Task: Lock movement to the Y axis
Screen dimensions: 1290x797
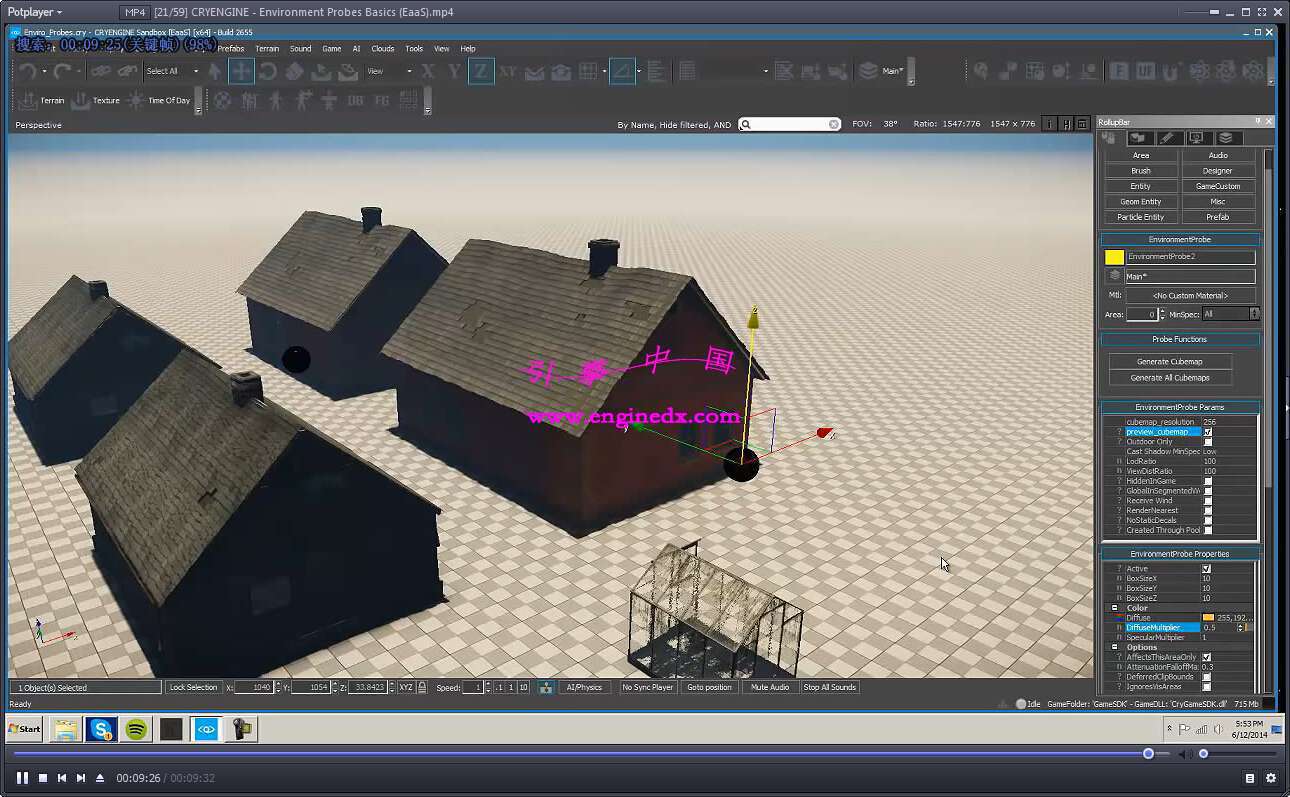Action: point(455,71)
